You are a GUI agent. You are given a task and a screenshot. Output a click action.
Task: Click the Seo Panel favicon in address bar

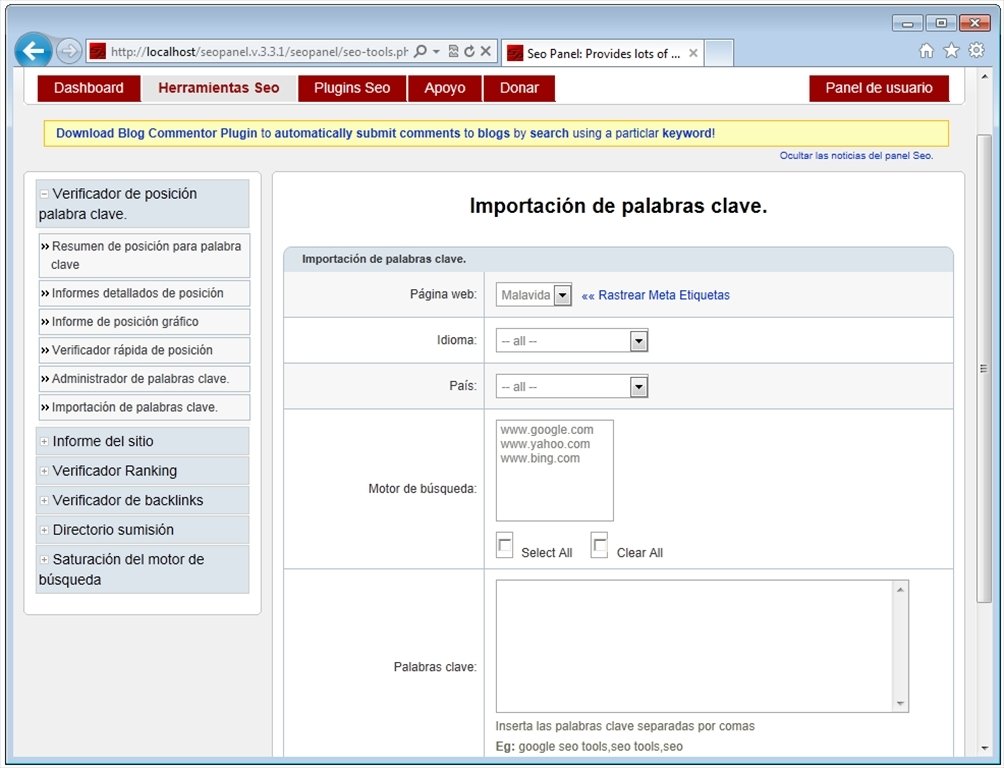(x=97, y=51)
